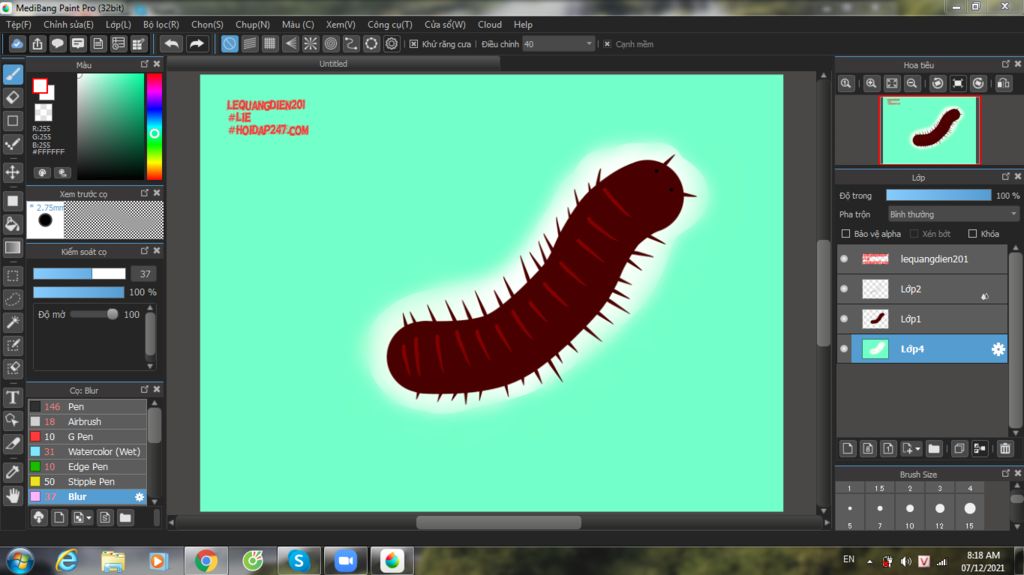Flip canvas view in navigator
The height and width of the screenshot is (575, 1024).
click(1003, 84)
